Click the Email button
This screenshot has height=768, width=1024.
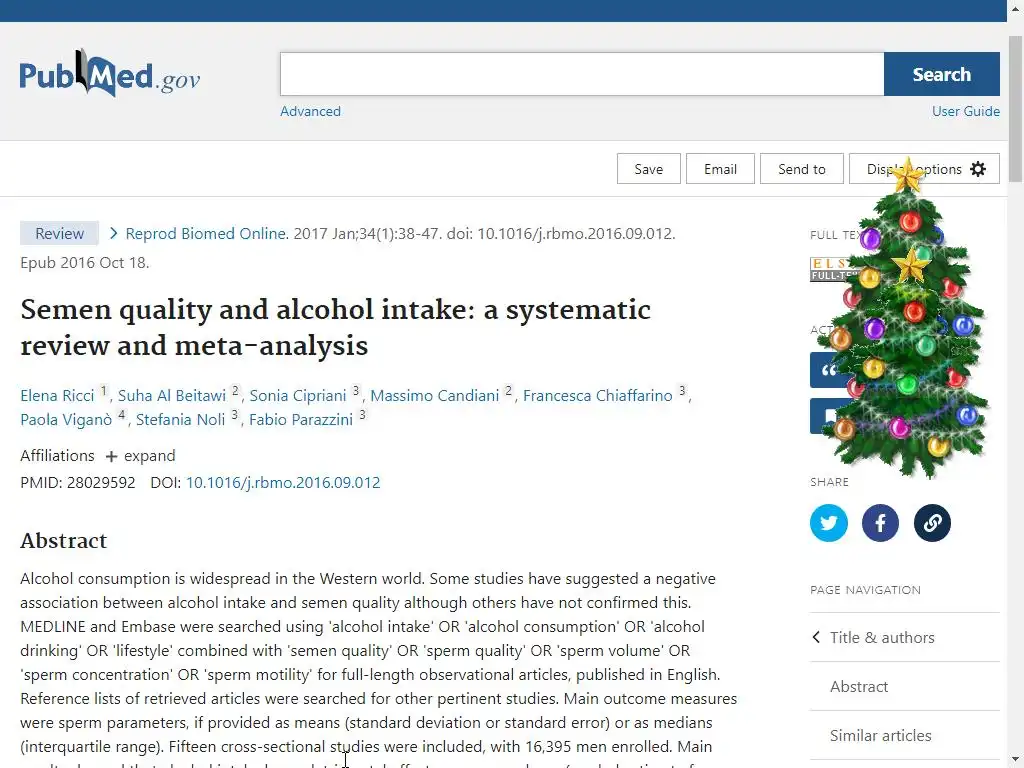[x=720, y=169]
